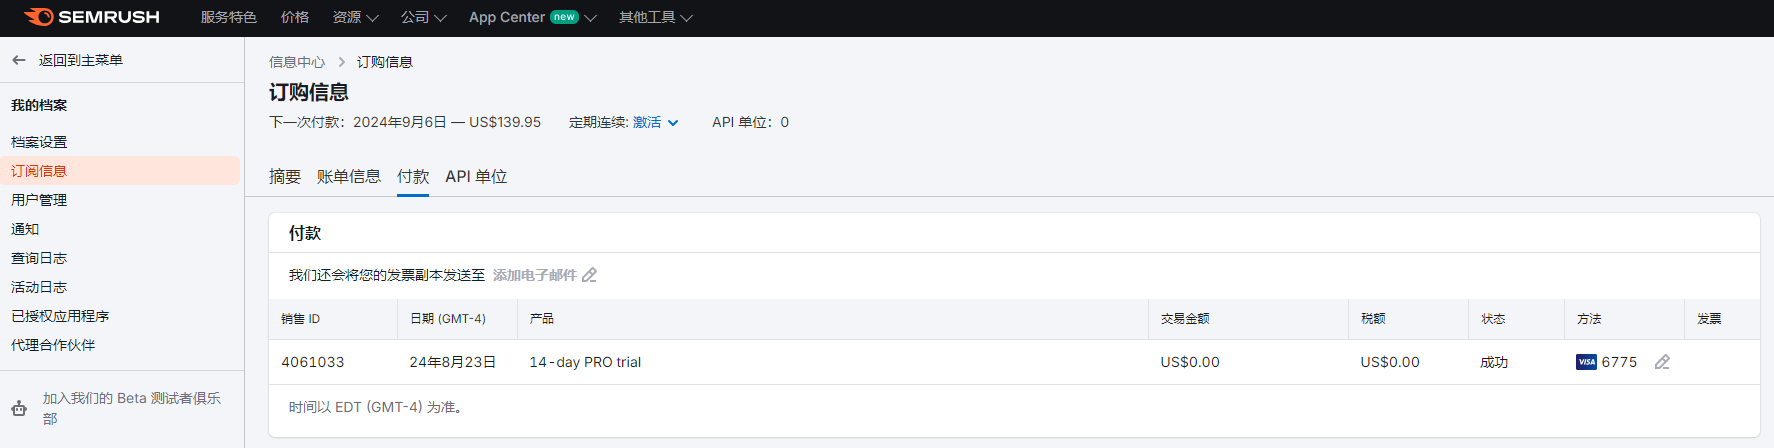The width and height of the screenshot is (1774, 448).
Task: Switch to the API 单位 tab
Action: click(476, 176)
